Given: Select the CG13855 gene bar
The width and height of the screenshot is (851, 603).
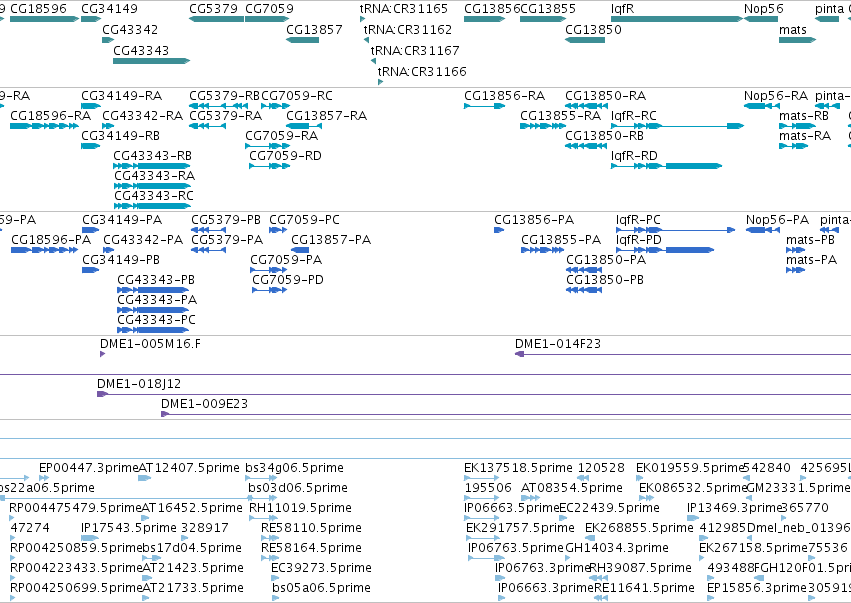Looking at the screenshot, I should [x=543, y=19].
